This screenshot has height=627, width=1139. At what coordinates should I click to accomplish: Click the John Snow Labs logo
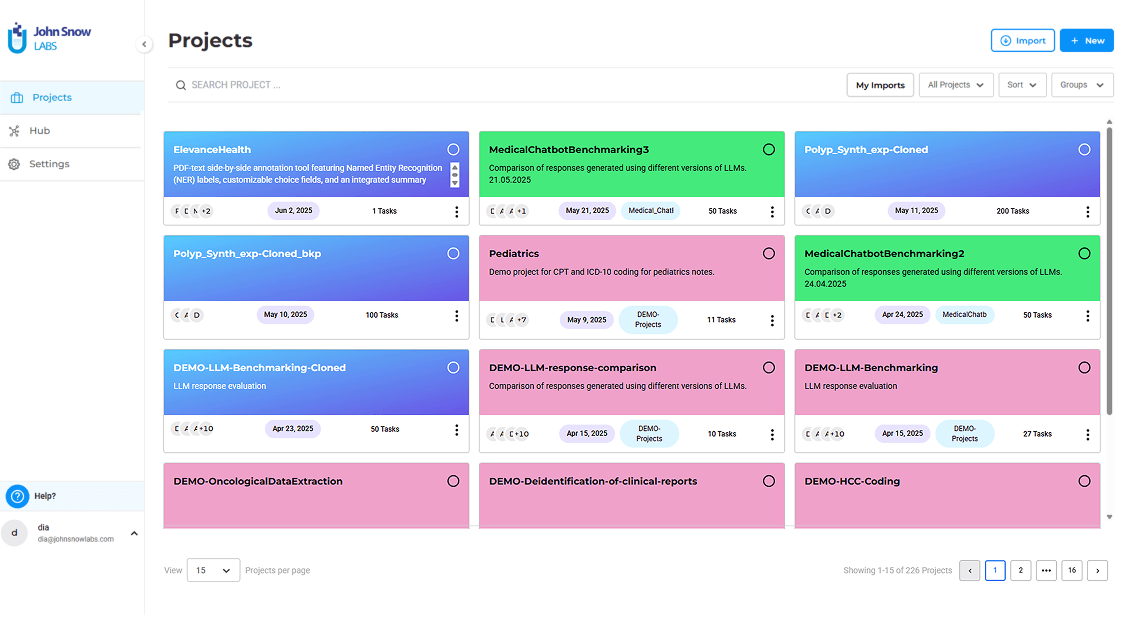(x=49, y=38)
